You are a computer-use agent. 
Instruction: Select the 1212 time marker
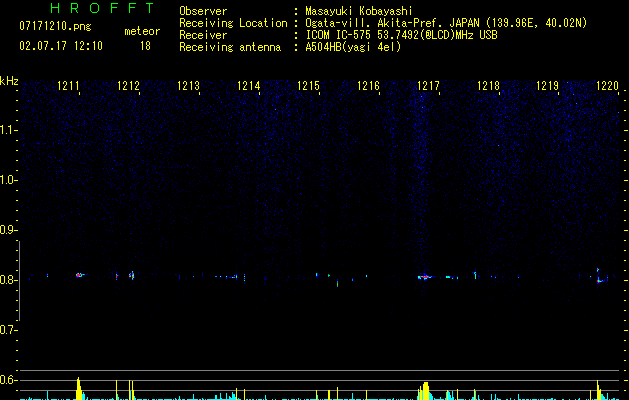[128, 85]
